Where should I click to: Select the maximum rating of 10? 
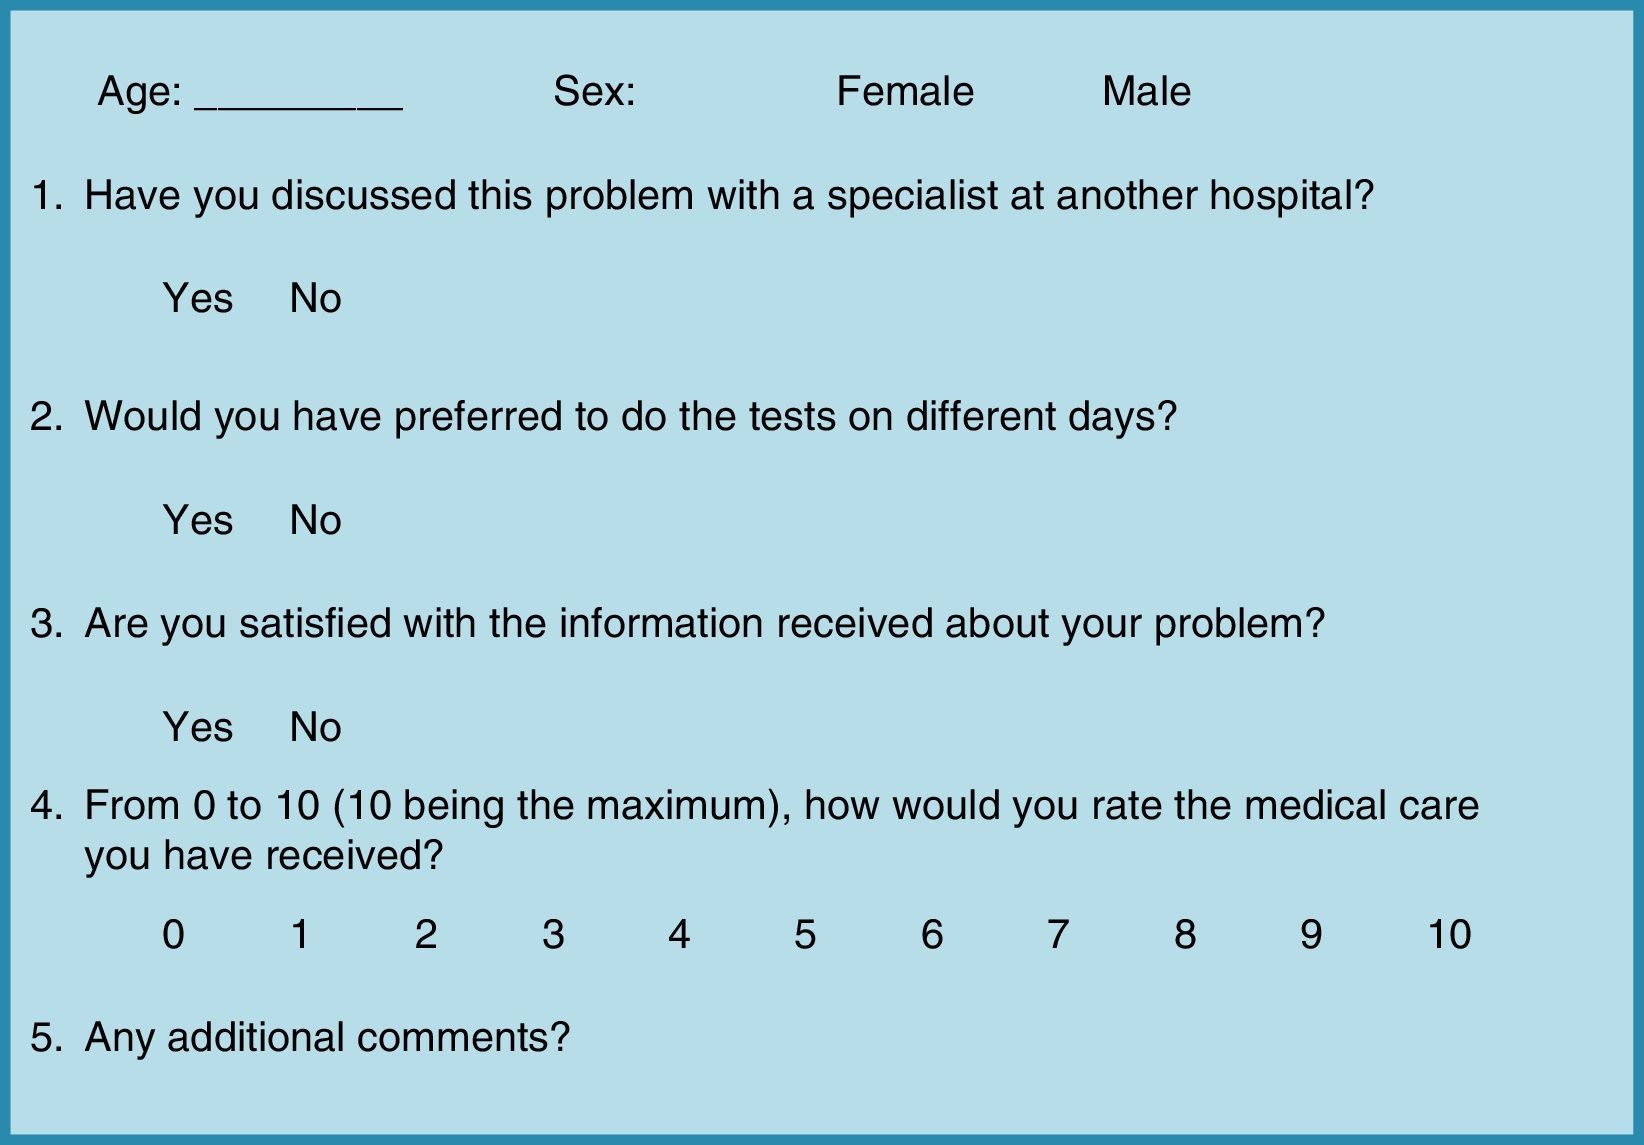click(1449, 935)
